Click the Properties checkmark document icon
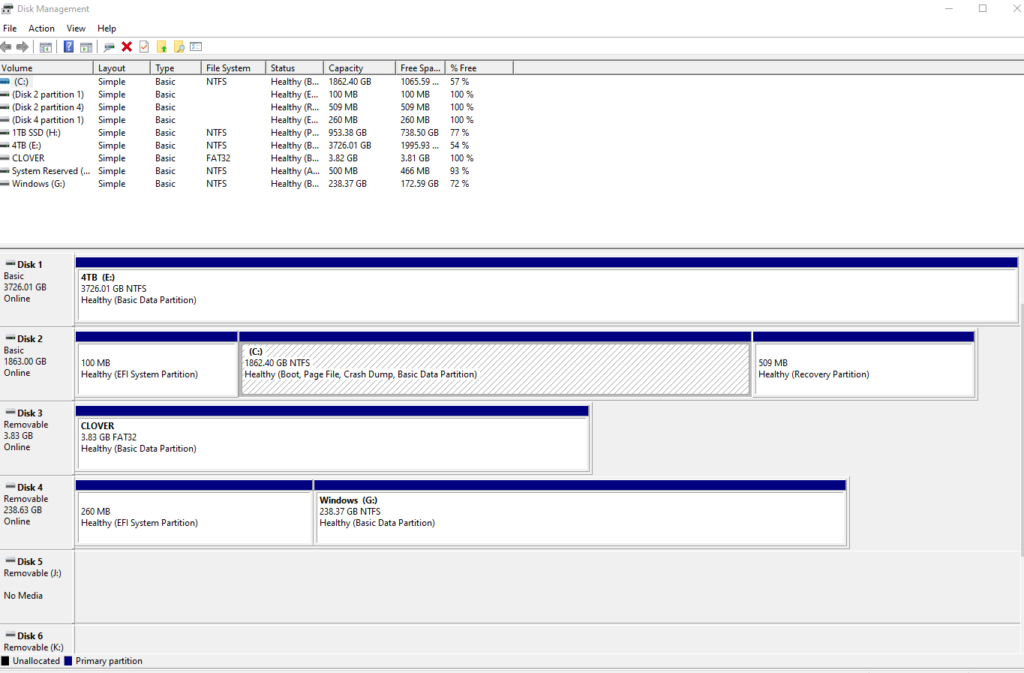The image size is (1024, 673). [x=144, y=47]
